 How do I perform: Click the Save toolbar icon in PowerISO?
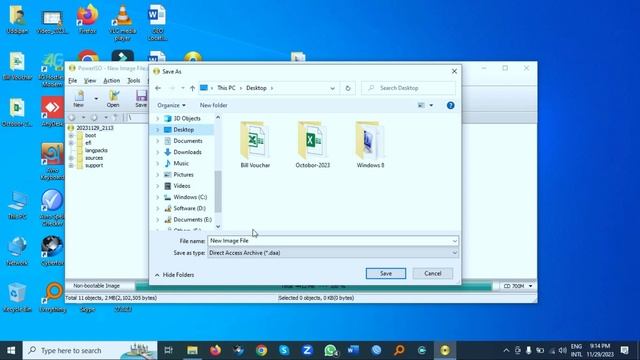[141, 99]
